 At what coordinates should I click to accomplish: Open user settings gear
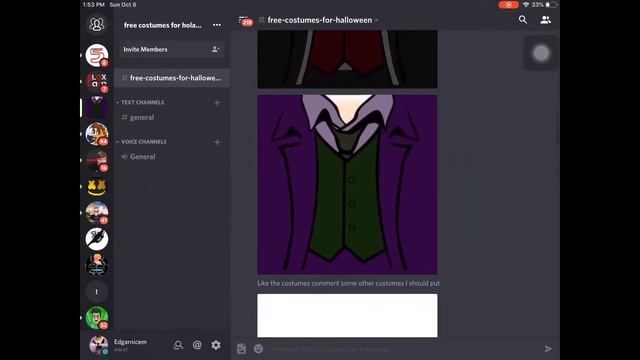point(216,345)
